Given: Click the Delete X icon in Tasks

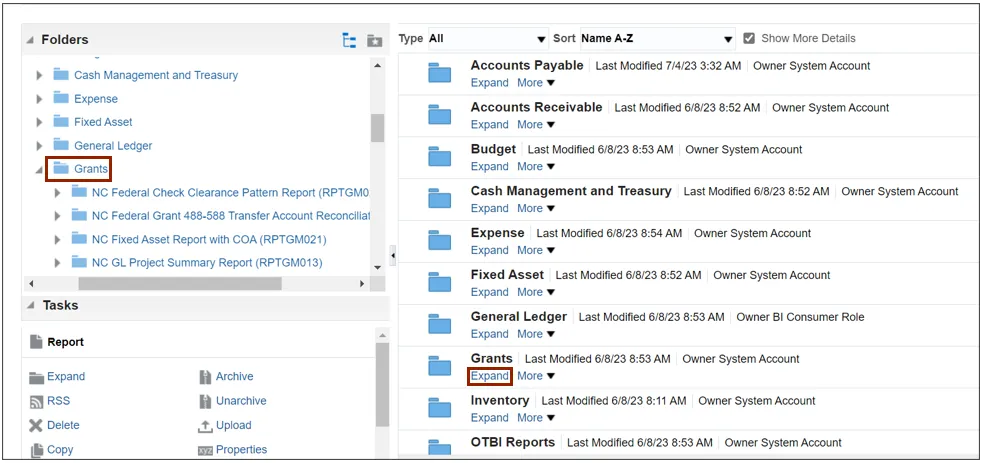Looking at the screenshot, I should tap(37, 426).
